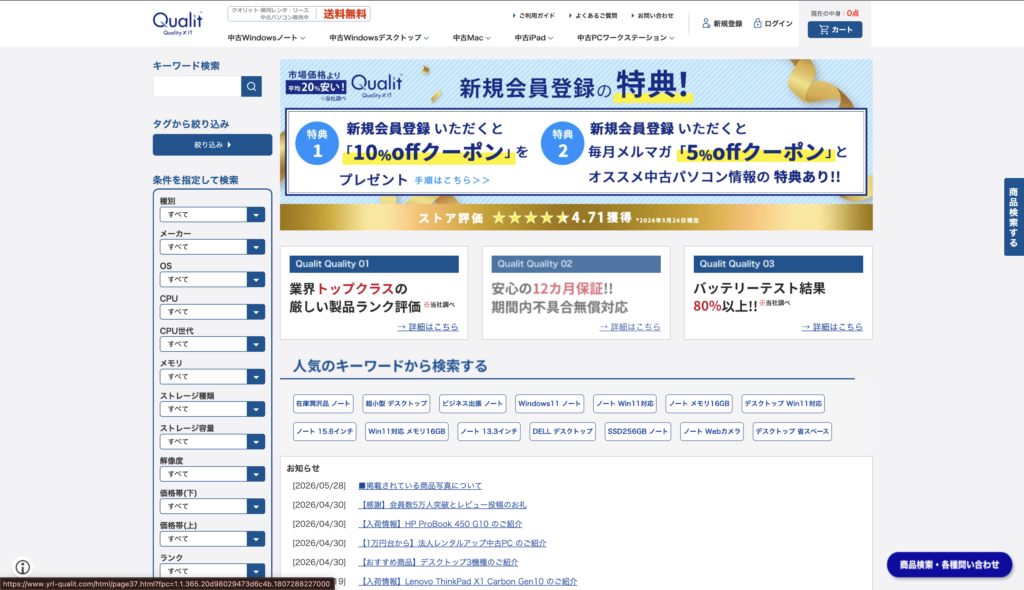Expand the ストレージ種類 dropdown

point(212,409)
